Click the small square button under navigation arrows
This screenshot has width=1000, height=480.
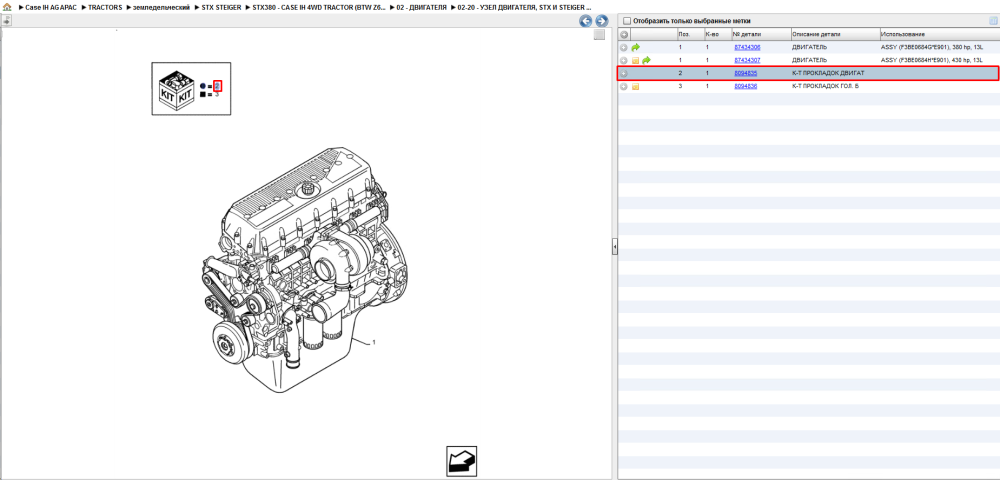pyautogui.click(x=599, y=35)
